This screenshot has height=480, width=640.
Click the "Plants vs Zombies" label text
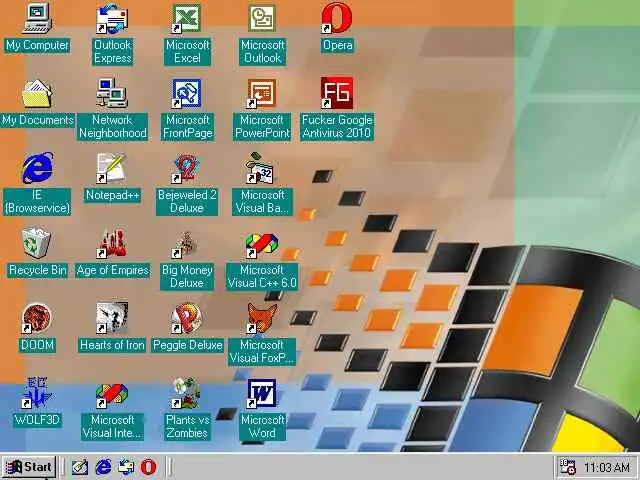(187, 426)
